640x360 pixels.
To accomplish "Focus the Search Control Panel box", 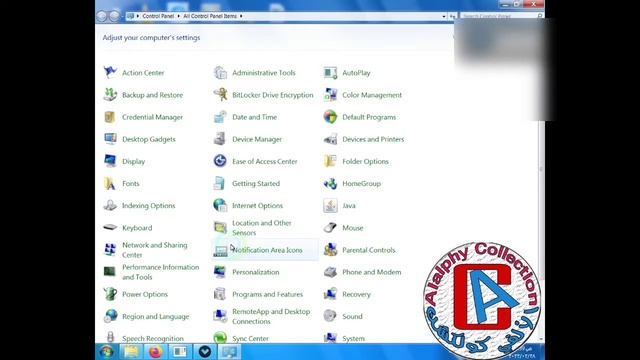I will click(501, 16).
